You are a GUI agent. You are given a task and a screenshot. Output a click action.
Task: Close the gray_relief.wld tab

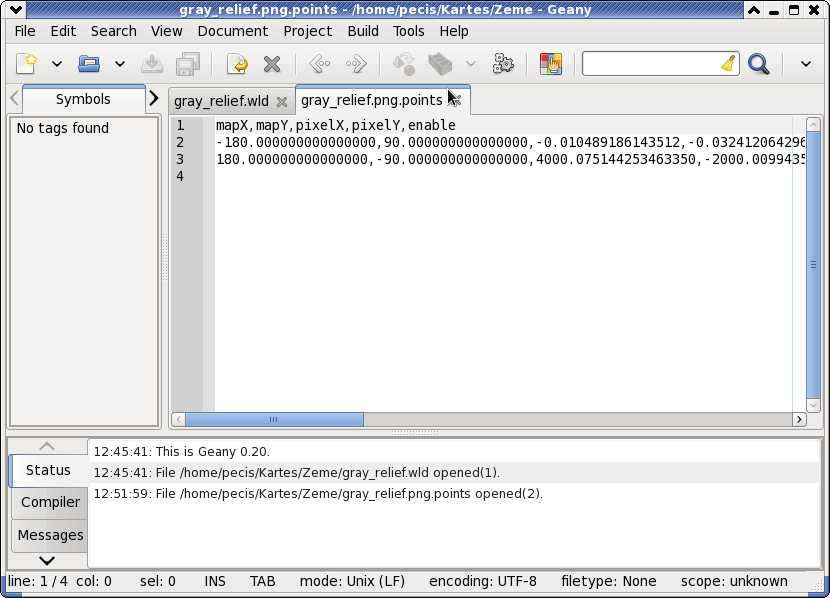click(x=282, y=102)
